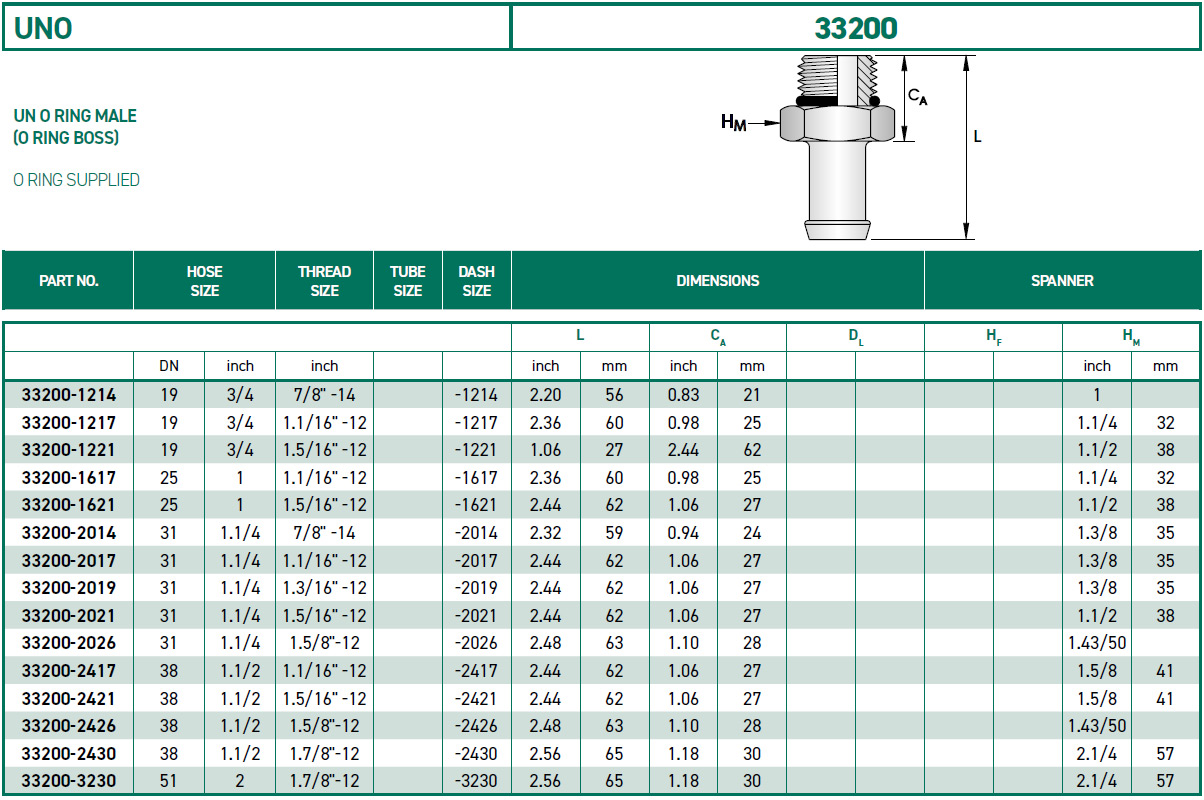
Task: Click dash size -2019 cell
Action: [475, 588]
